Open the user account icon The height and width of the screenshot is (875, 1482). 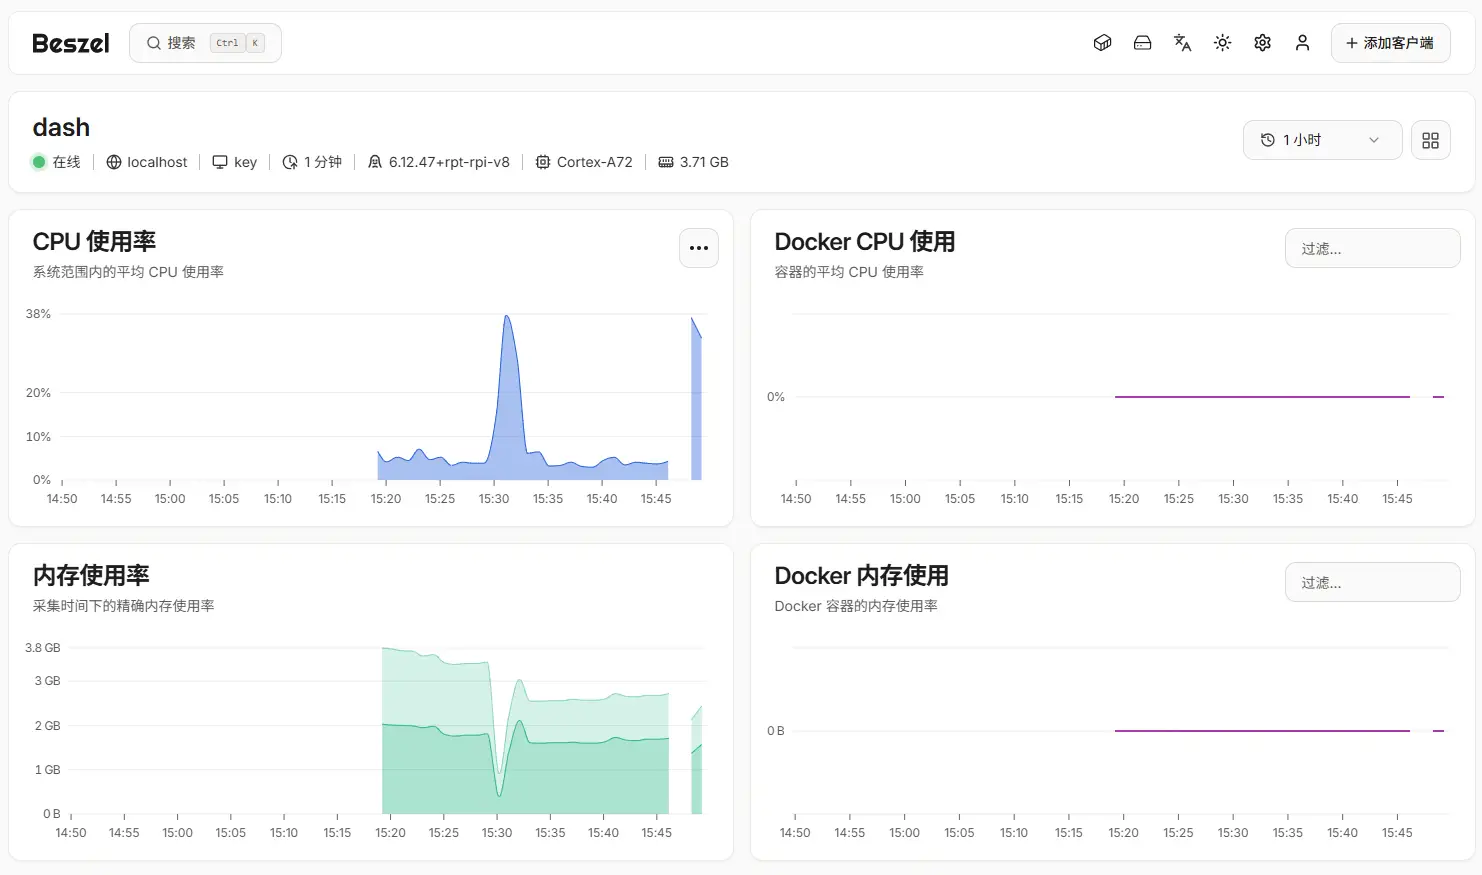point(1302,43)
